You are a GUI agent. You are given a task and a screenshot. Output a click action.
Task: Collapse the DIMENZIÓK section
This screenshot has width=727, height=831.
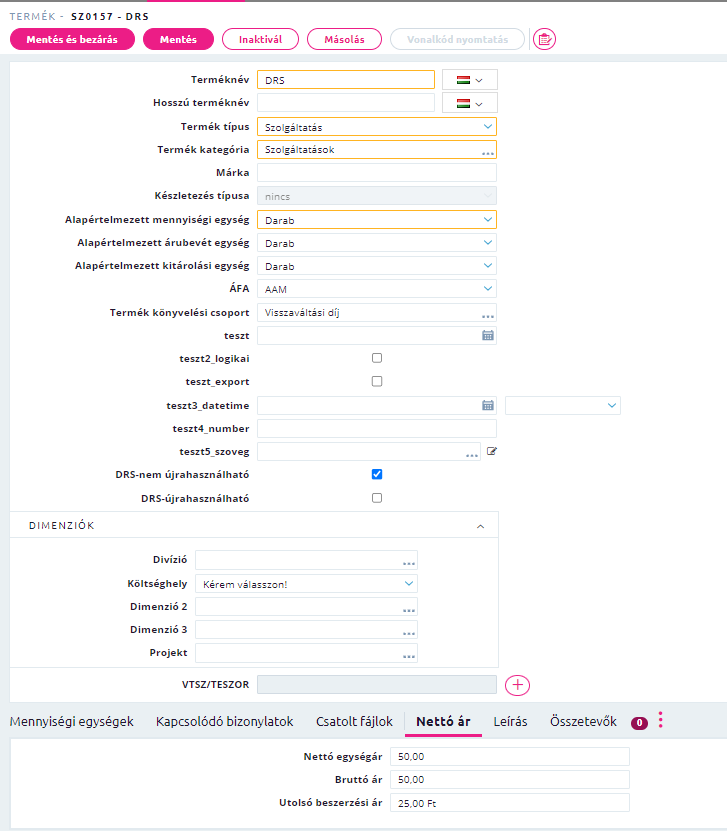[480, 526]
